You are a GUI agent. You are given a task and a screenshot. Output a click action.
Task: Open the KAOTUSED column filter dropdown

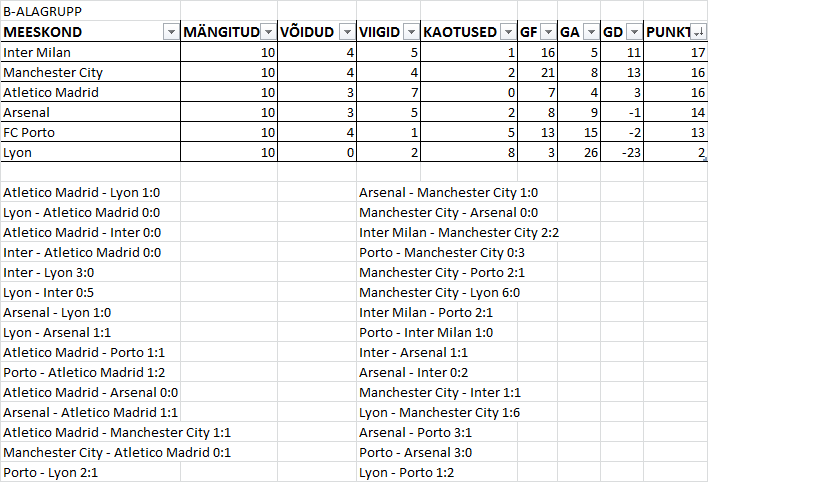508,32
